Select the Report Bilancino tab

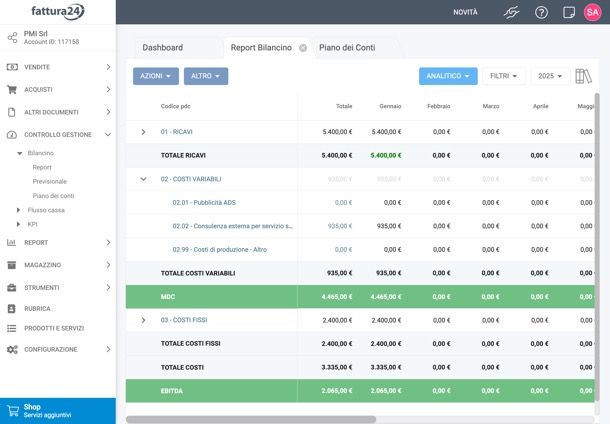[x=261, y=48]
